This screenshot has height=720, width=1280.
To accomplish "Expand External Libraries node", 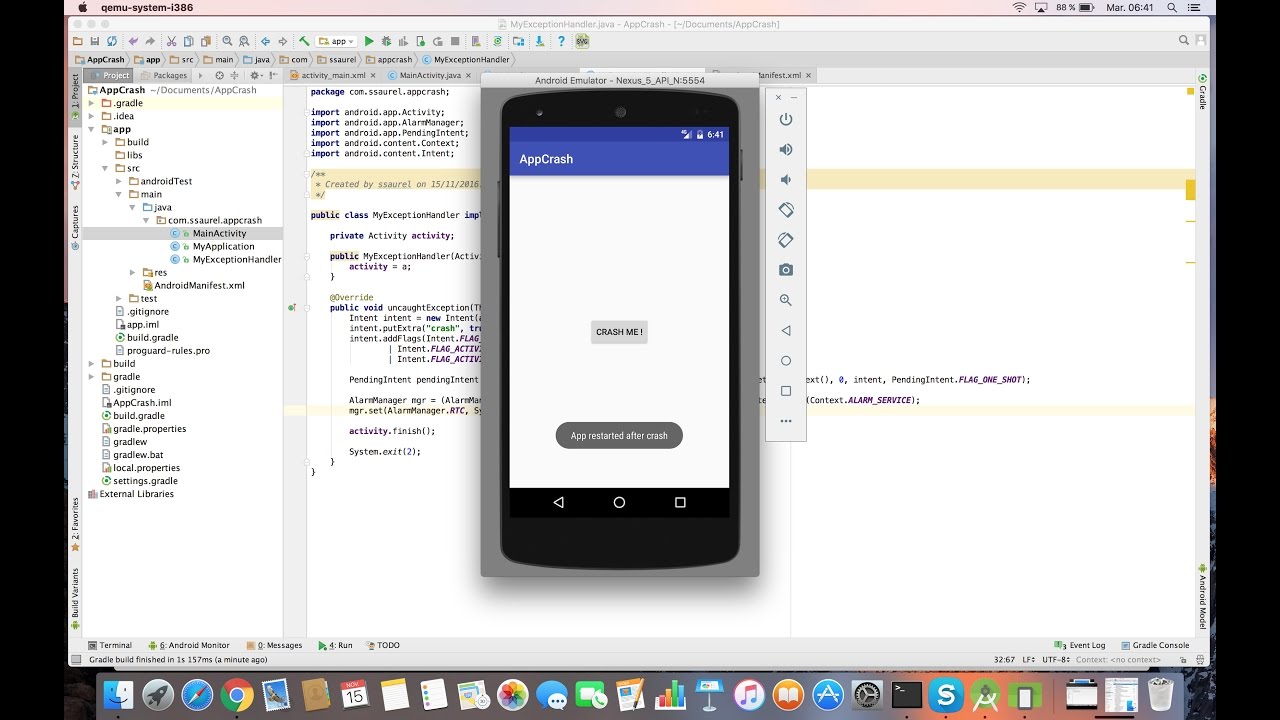I will [x=130, y=494].
